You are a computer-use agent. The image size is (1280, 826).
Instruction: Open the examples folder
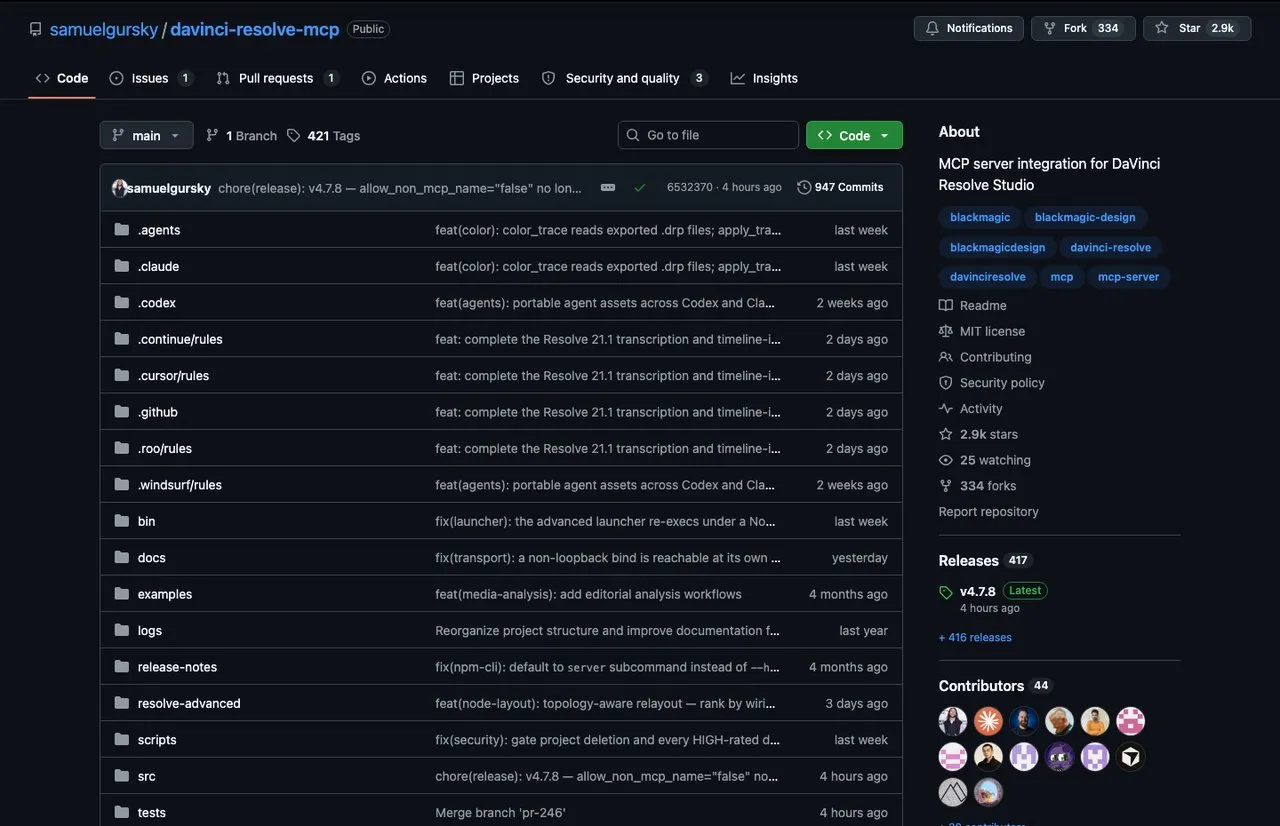tap(165, 594)
